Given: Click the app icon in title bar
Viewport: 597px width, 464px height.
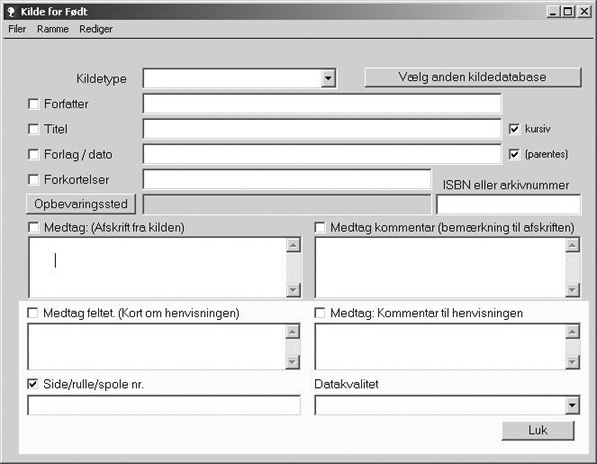Looking at the screenshot, I should click(x=11, y=12).
